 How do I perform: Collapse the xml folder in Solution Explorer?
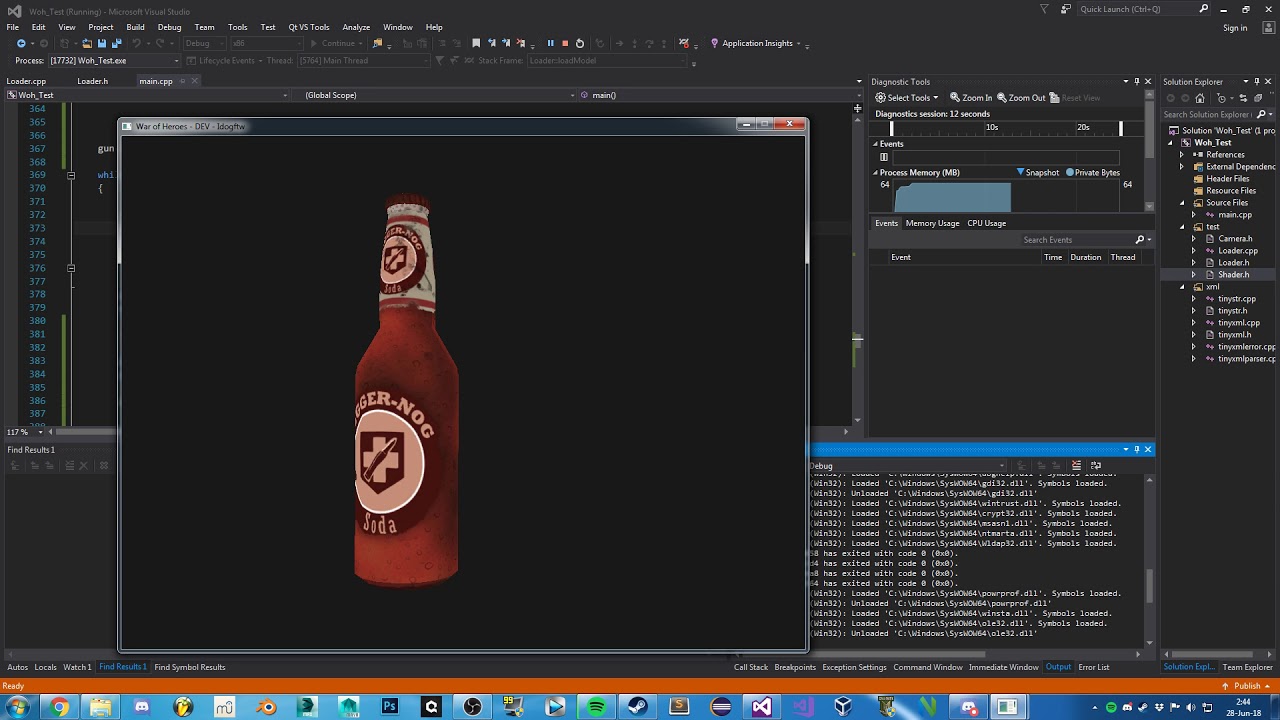tap(1183, 287)
